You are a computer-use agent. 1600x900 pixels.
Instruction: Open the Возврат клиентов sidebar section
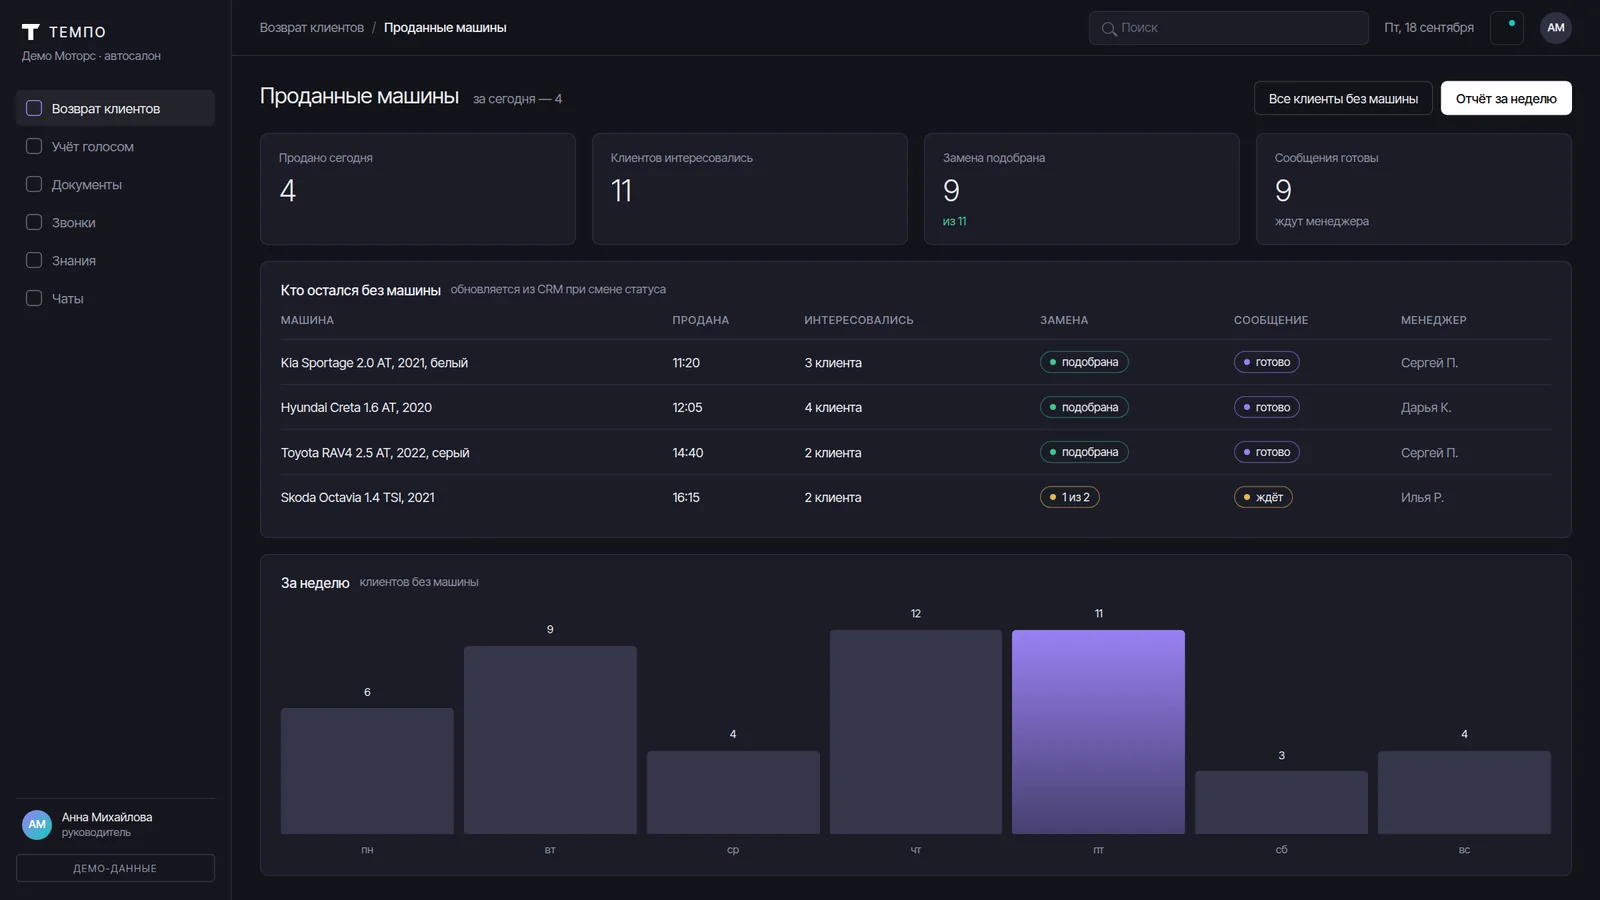click(115, 108)
